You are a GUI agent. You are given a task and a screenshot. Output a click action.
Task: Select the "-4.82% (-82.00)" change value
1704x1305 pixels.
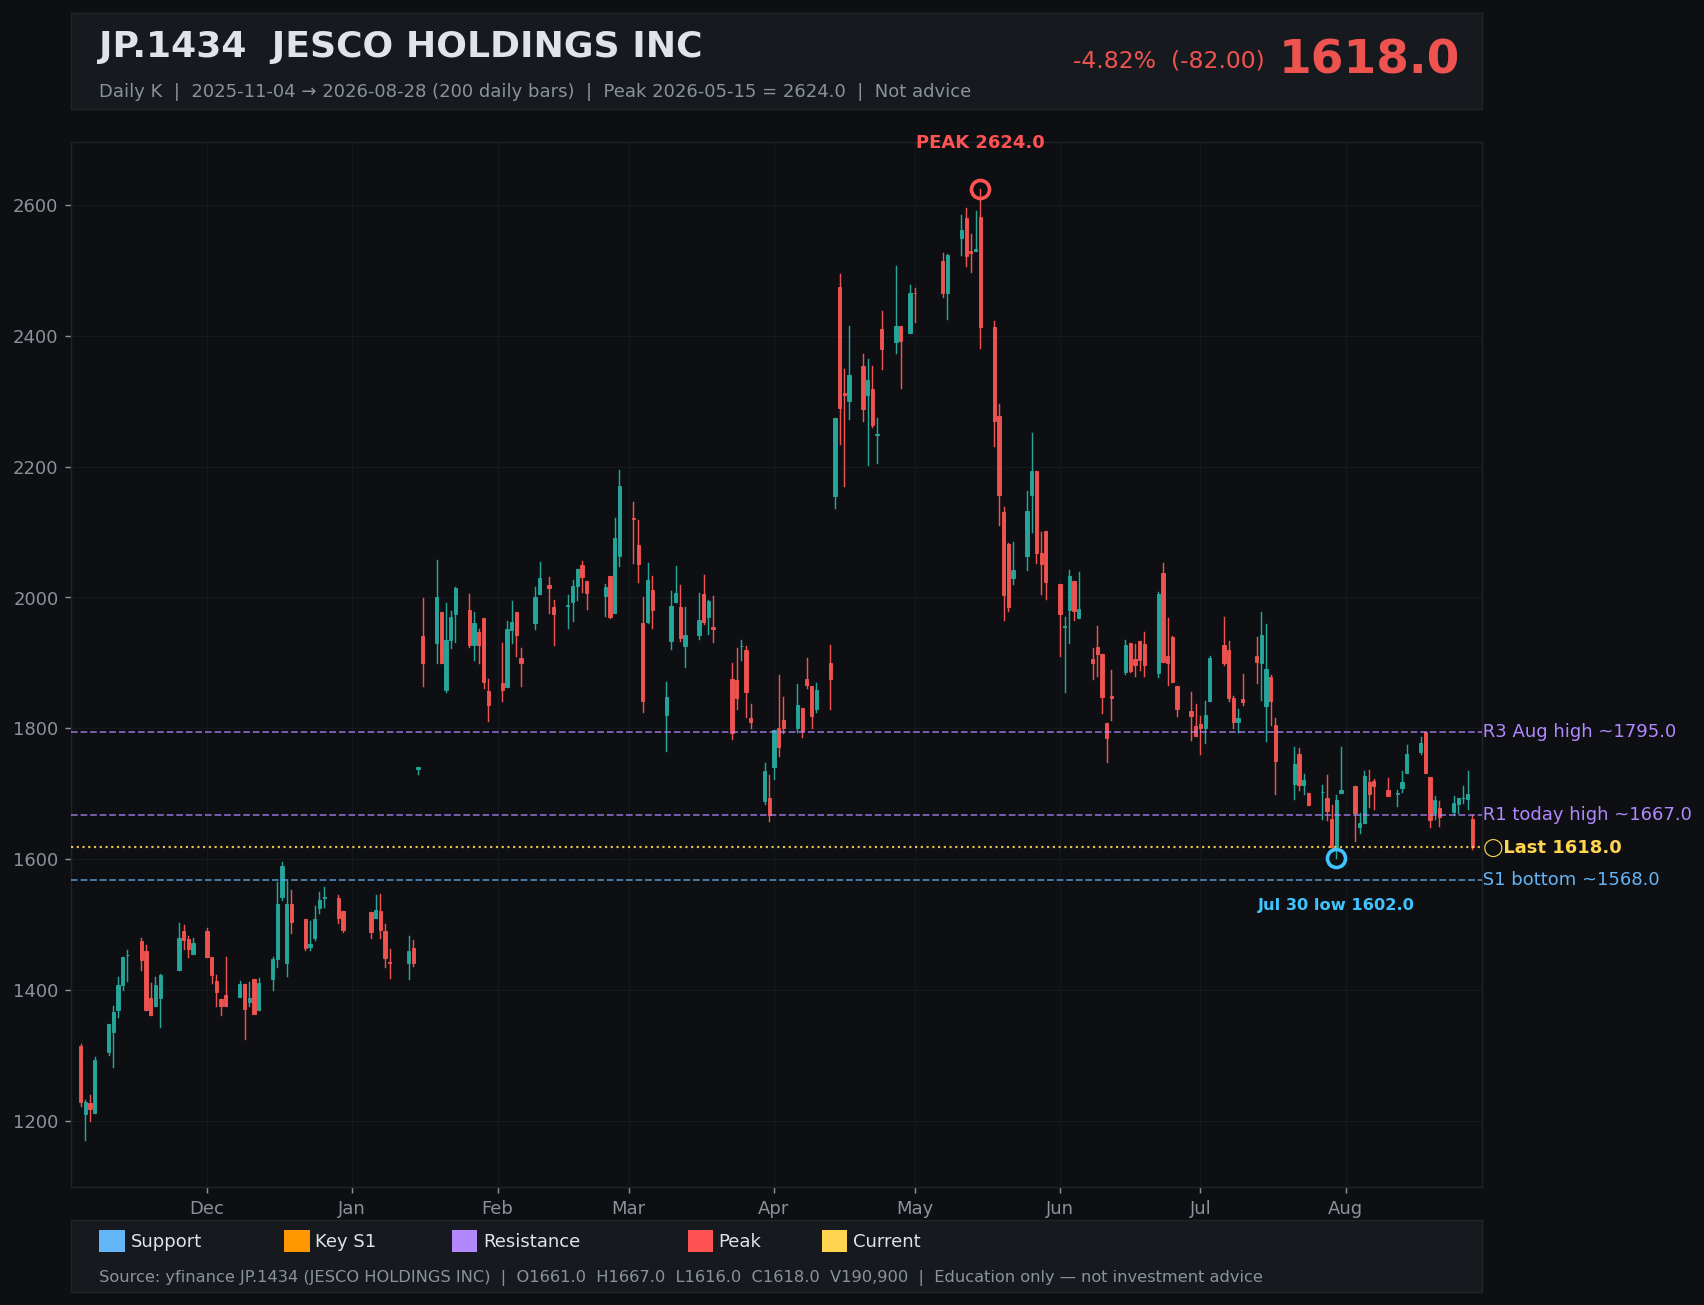(x=1168, y=61)
